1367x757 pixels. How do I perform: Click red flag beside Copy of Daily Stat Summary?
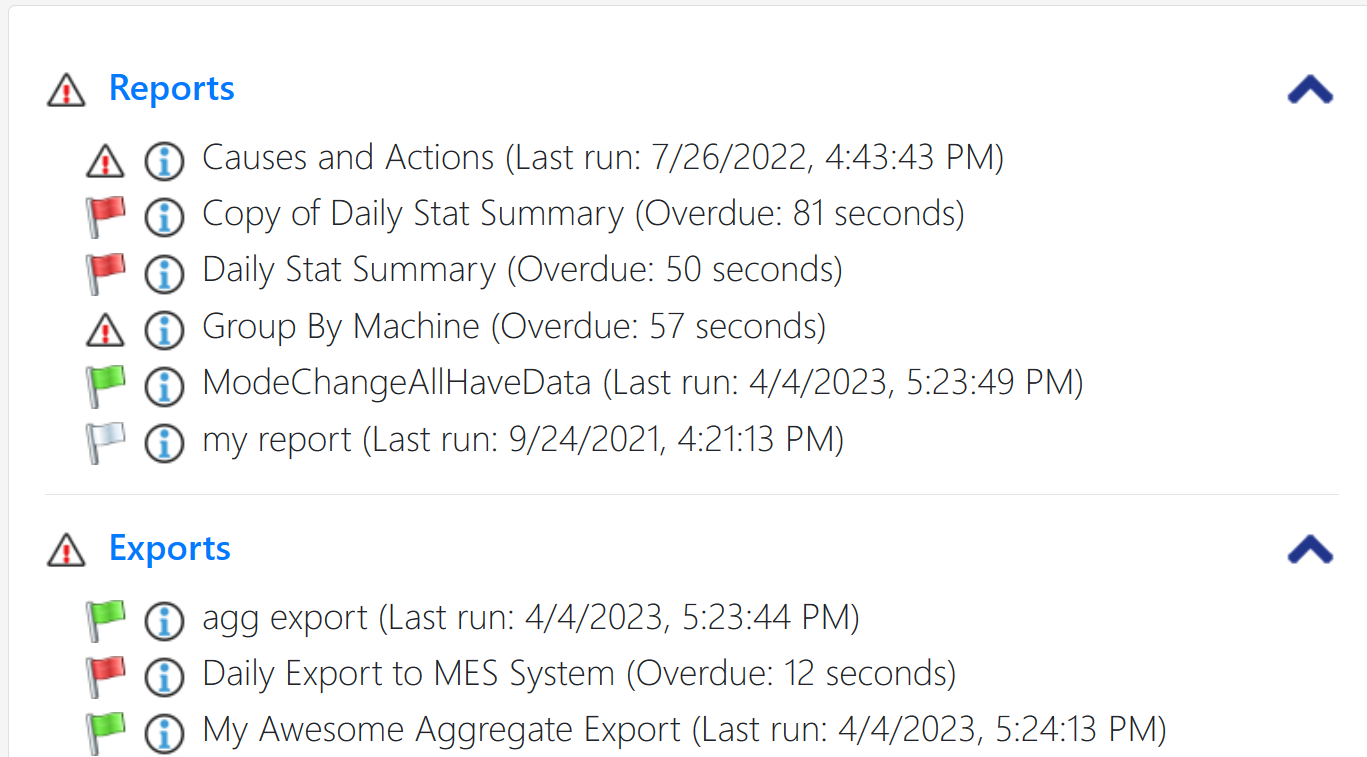[105, 216]
